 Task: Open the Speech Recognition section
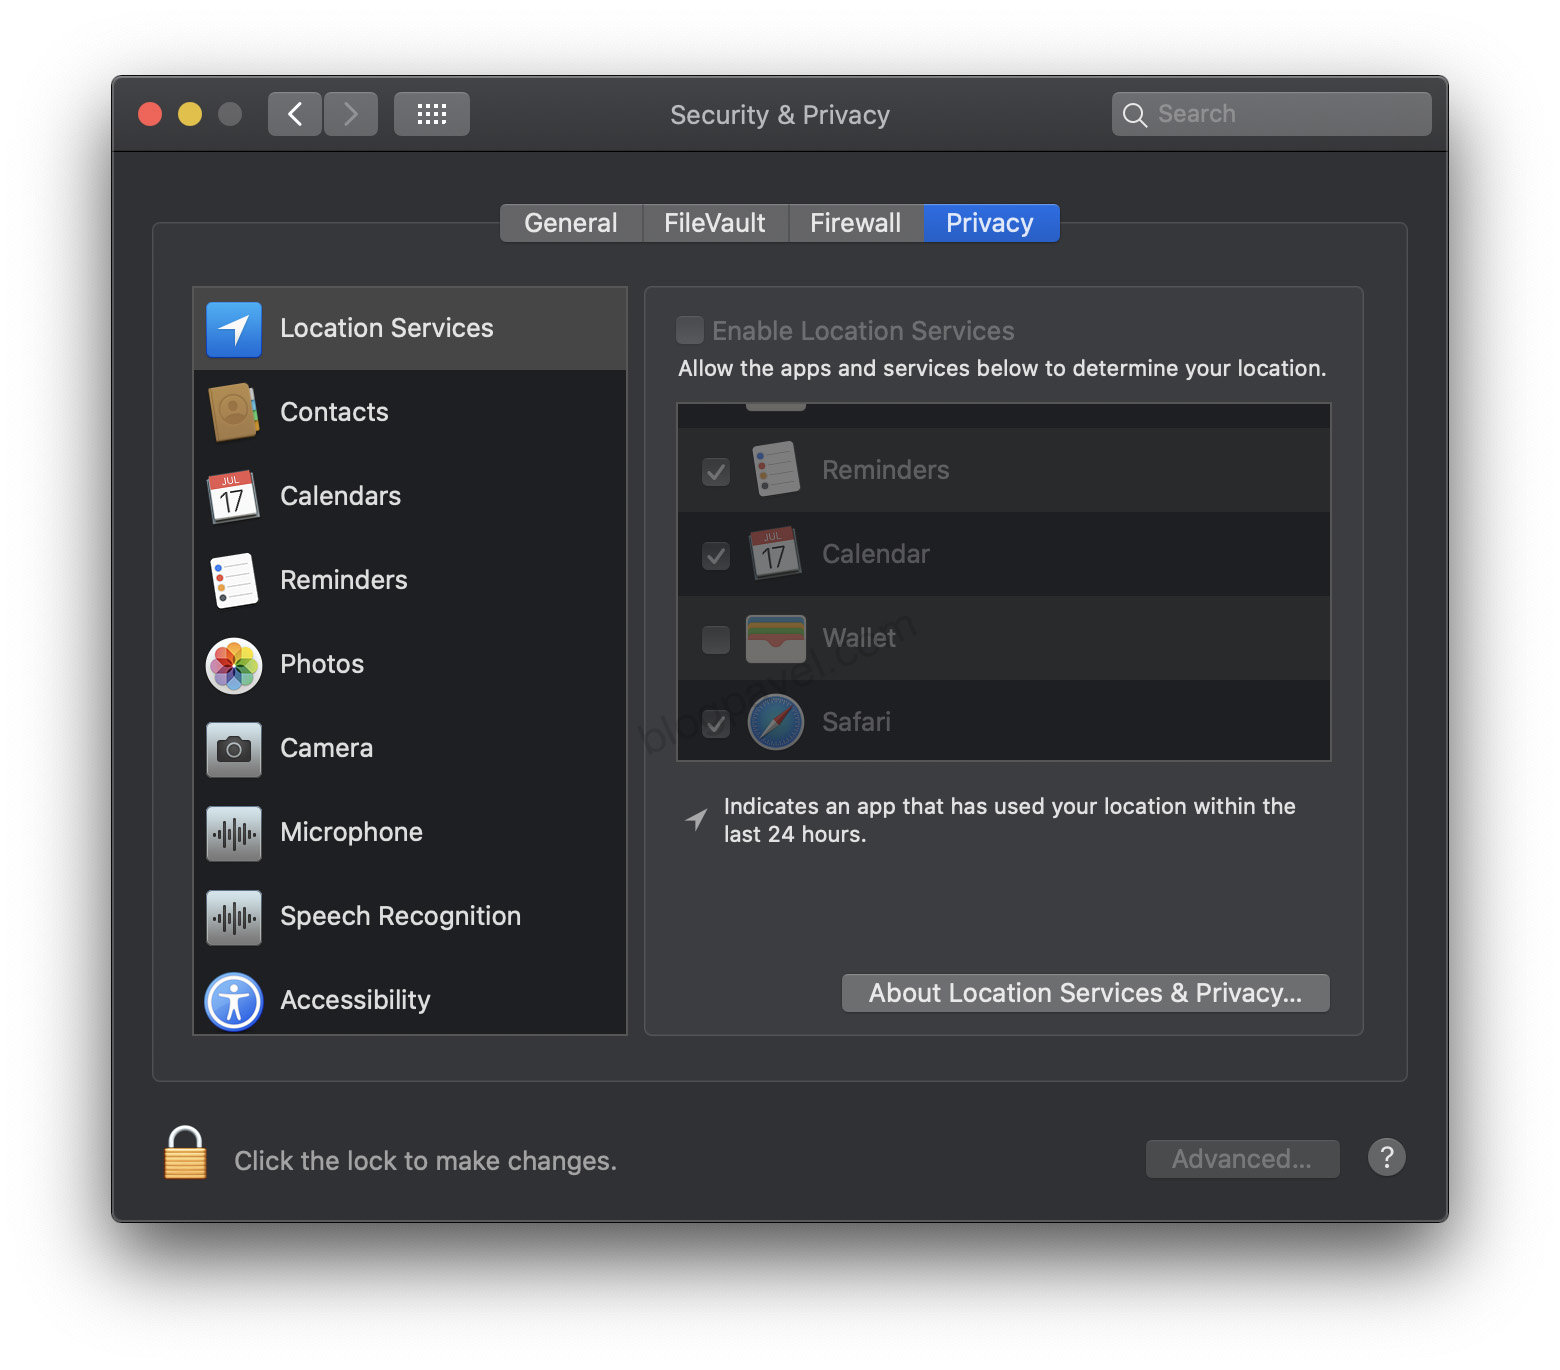pos(232,915)
